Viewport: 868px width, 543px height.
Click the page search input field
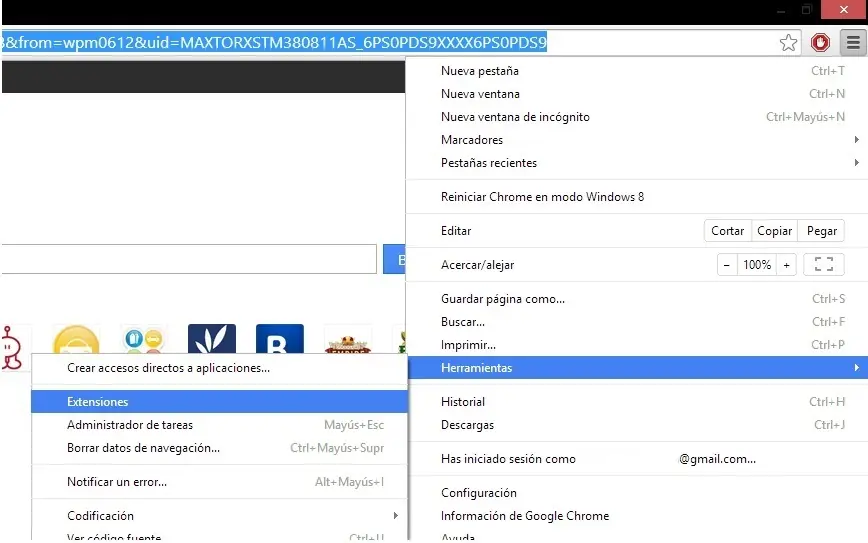click(188, 259)
